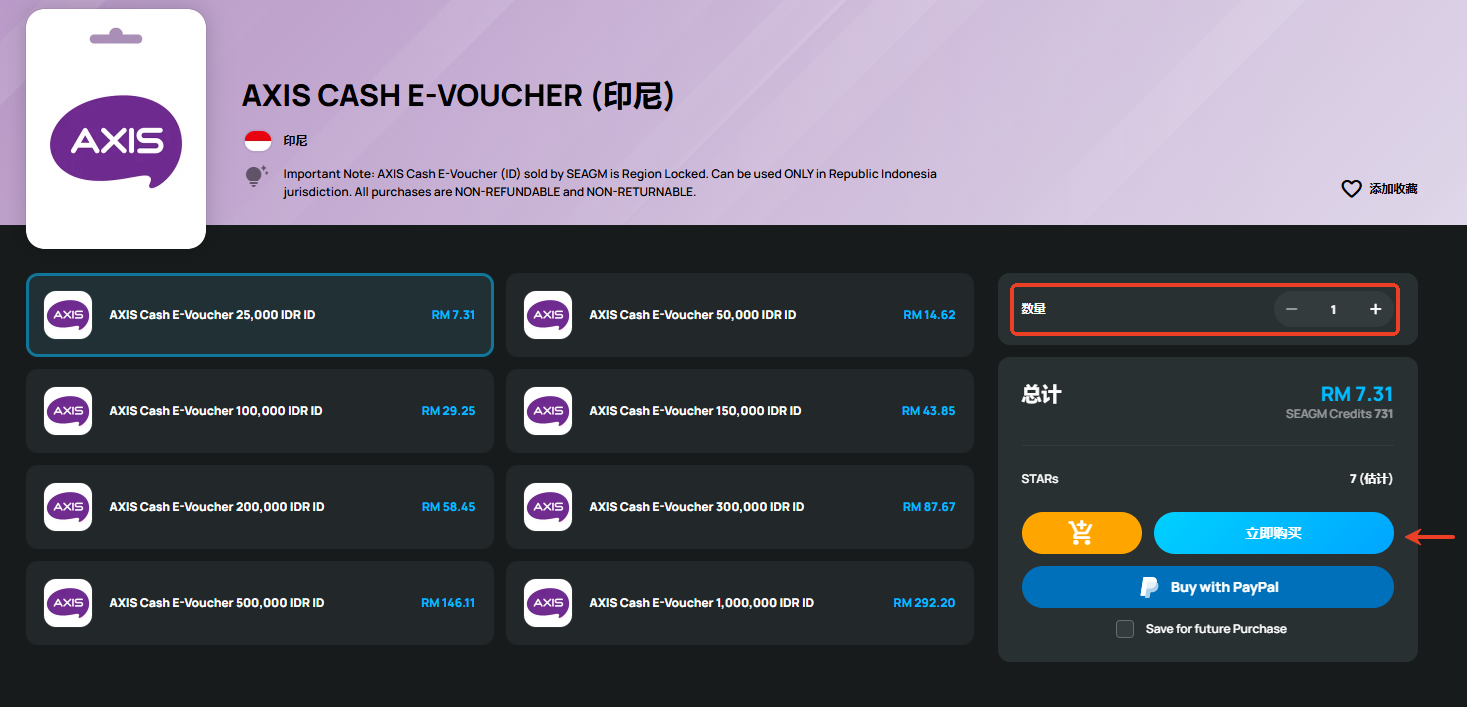Click the 7 (估计) stars value
This screenshot has height=707, width=1467.
tap(1371, 479)
